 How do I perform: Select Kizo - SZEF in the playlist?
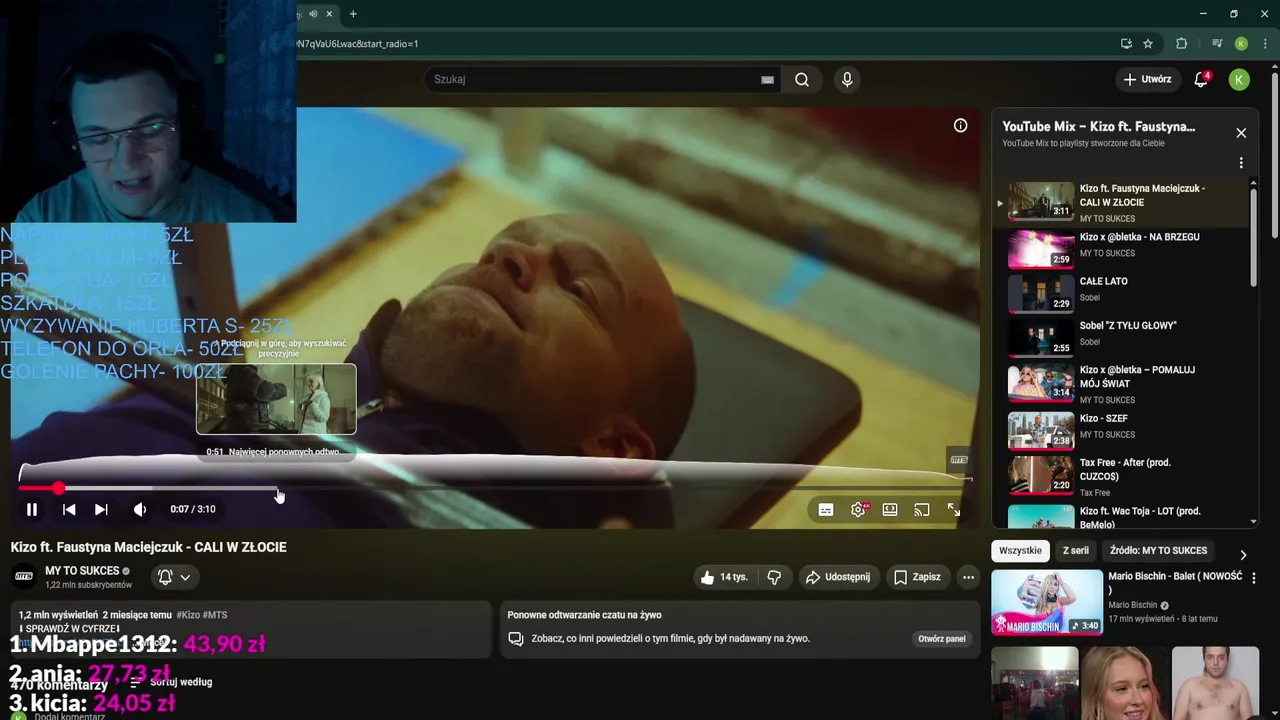pos(1120,431)
